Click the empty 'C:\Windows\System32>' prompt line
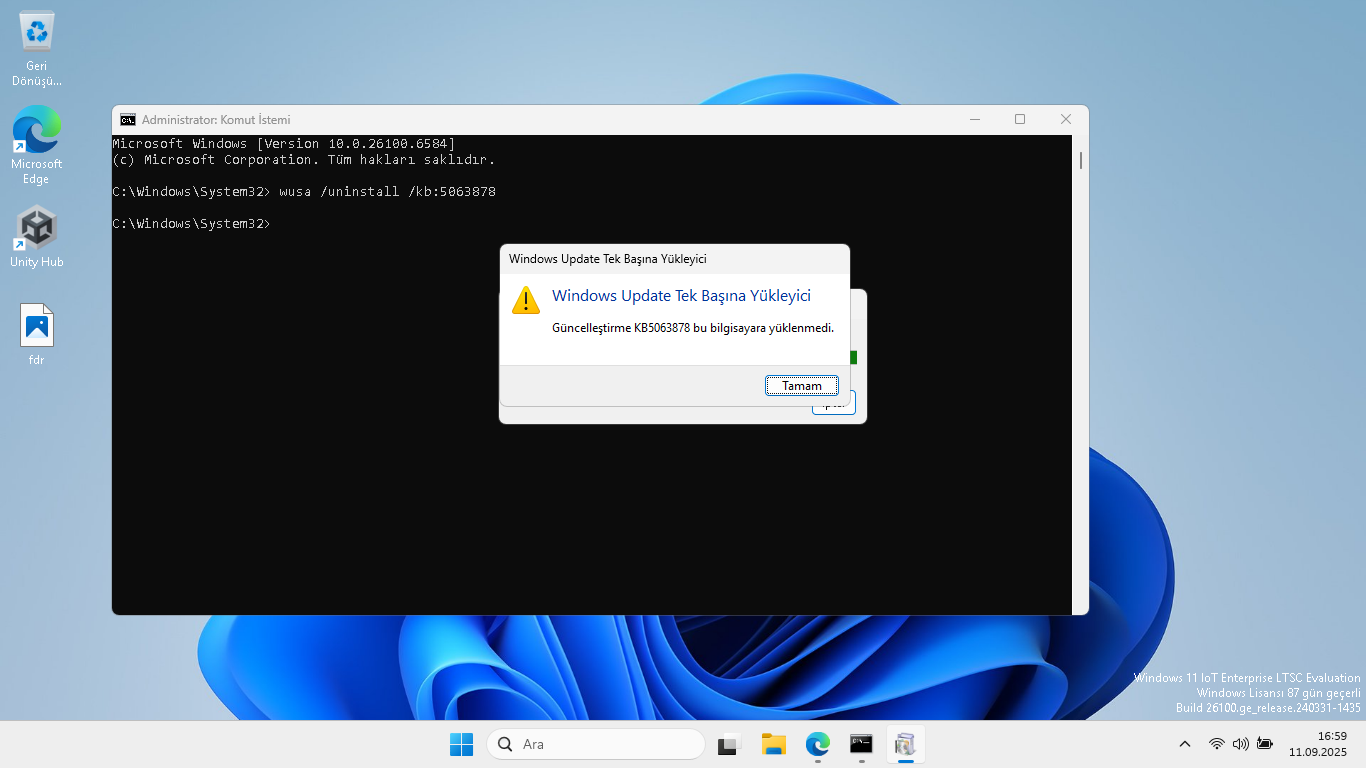 (192, 224)
